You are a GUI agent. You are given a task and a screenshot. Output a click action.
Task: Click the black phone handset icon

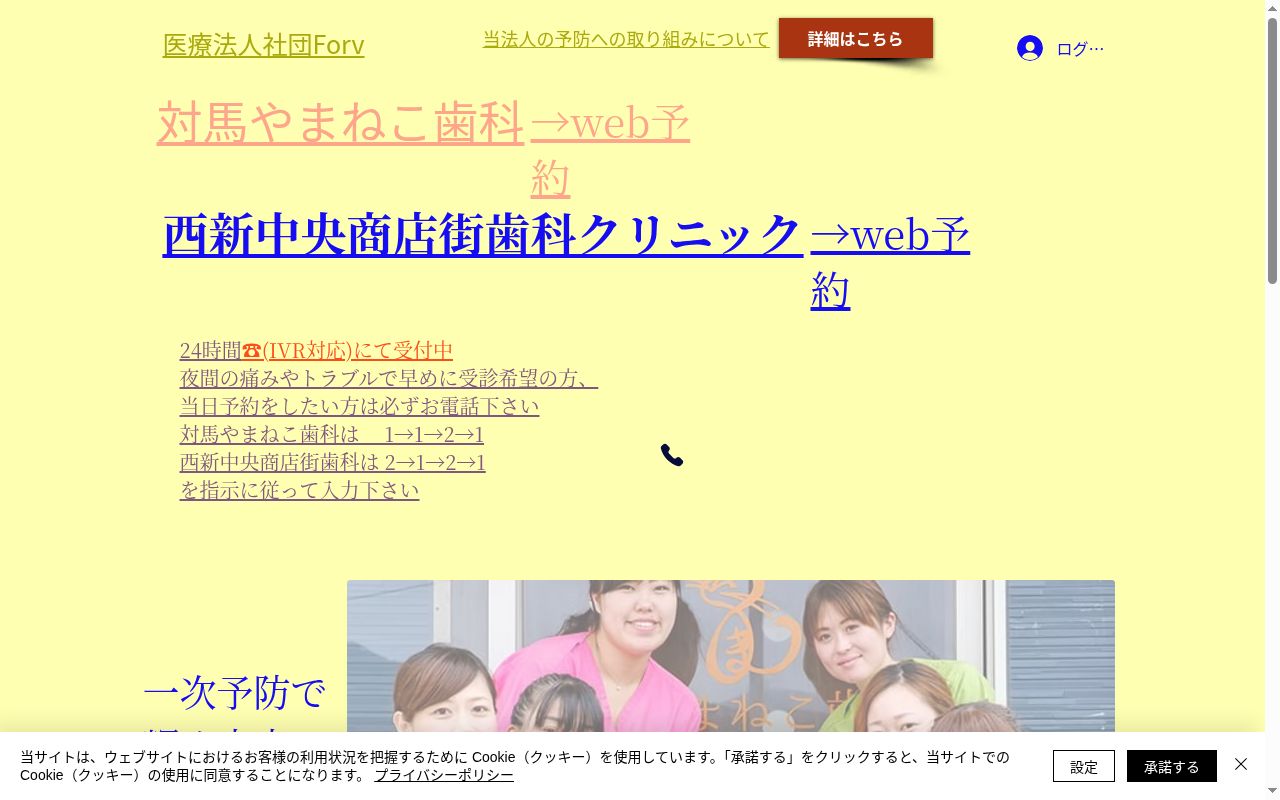[672, 455]
